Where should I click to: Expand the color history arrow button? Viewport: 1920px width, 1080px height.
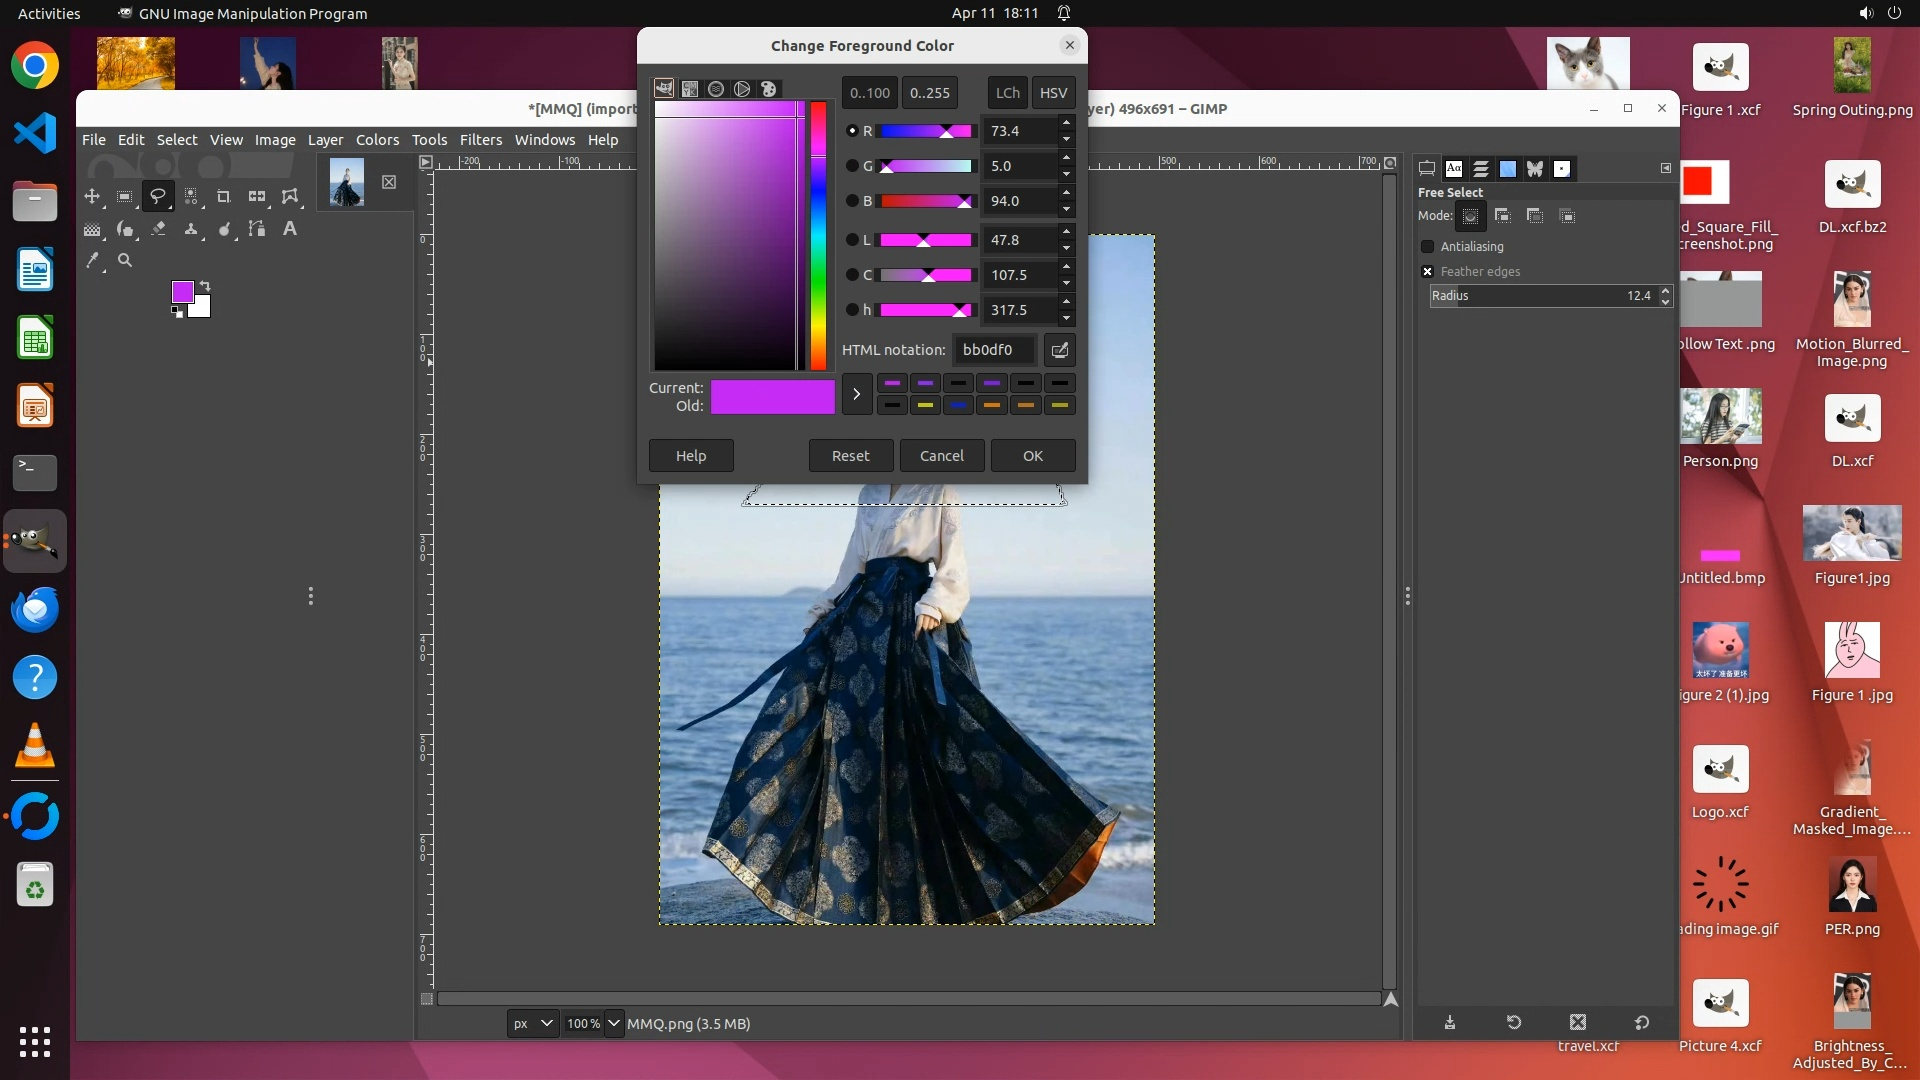(856, 394)
